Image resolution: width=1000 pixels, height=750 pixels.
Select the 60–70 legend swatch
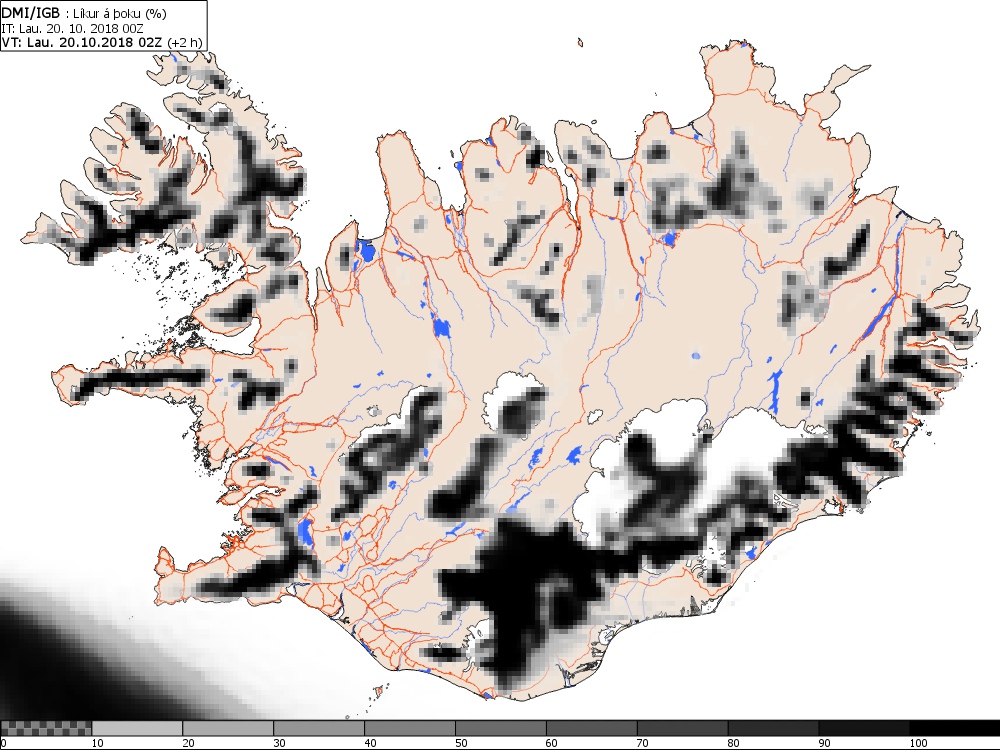click(x=591, y=728)
